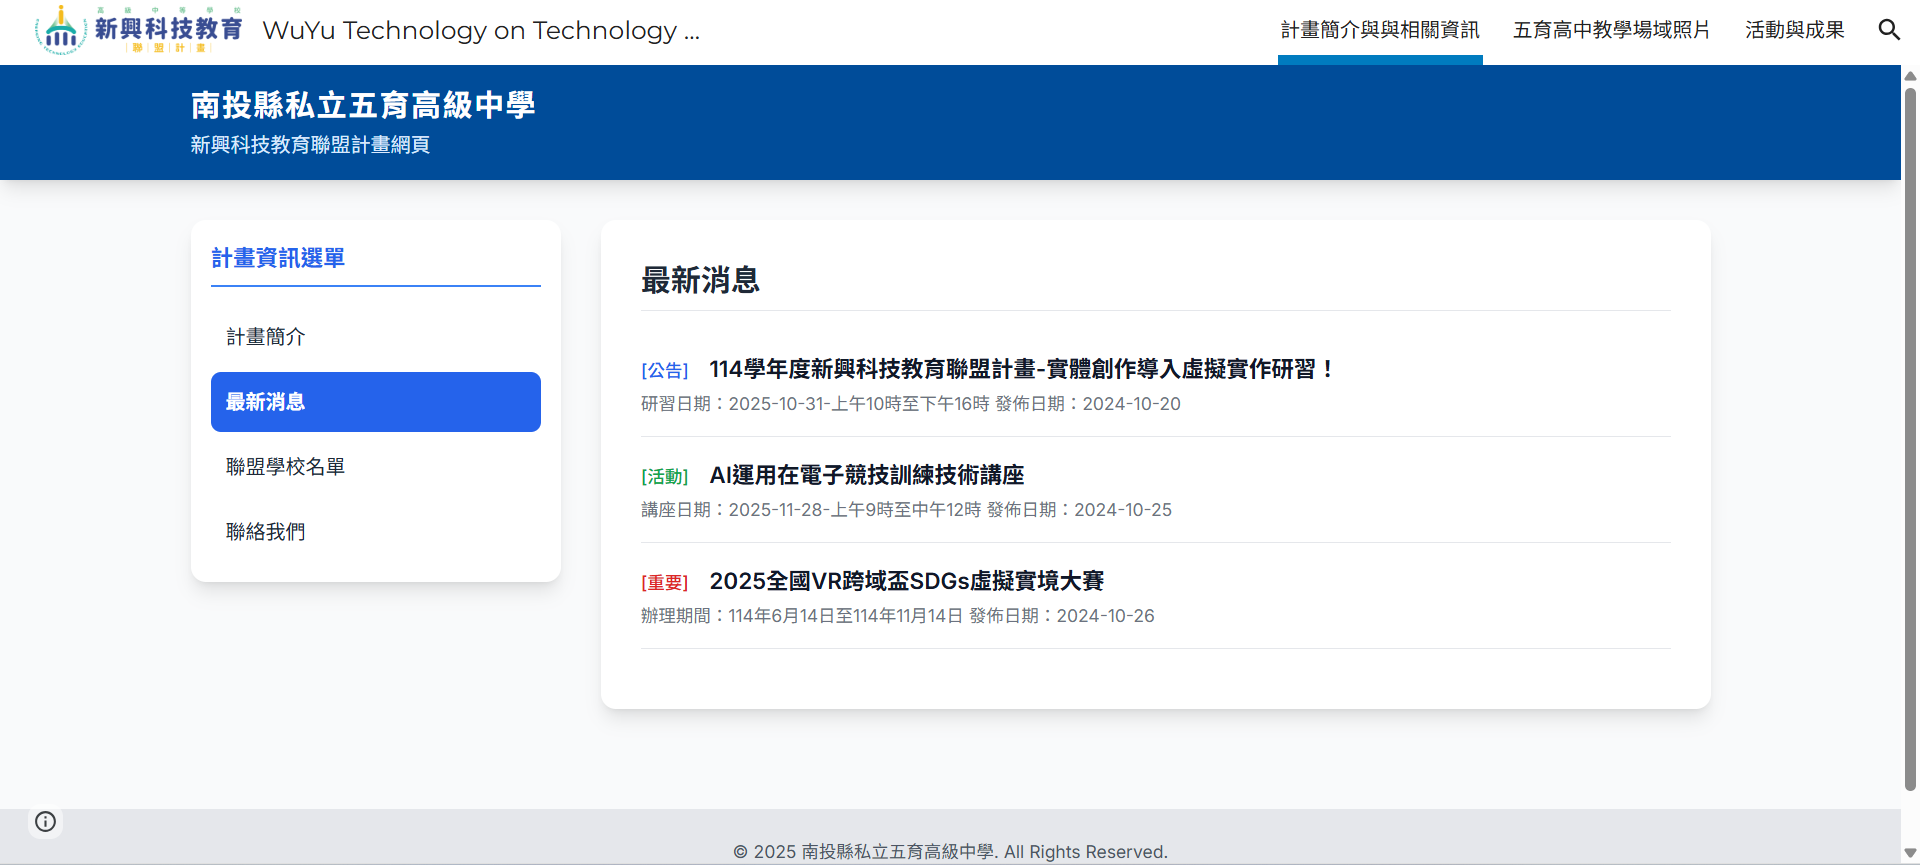Select 聯盟學校名單 in sidebar menu
This screenshot has height=865, width=1920.
coord(285,467)
